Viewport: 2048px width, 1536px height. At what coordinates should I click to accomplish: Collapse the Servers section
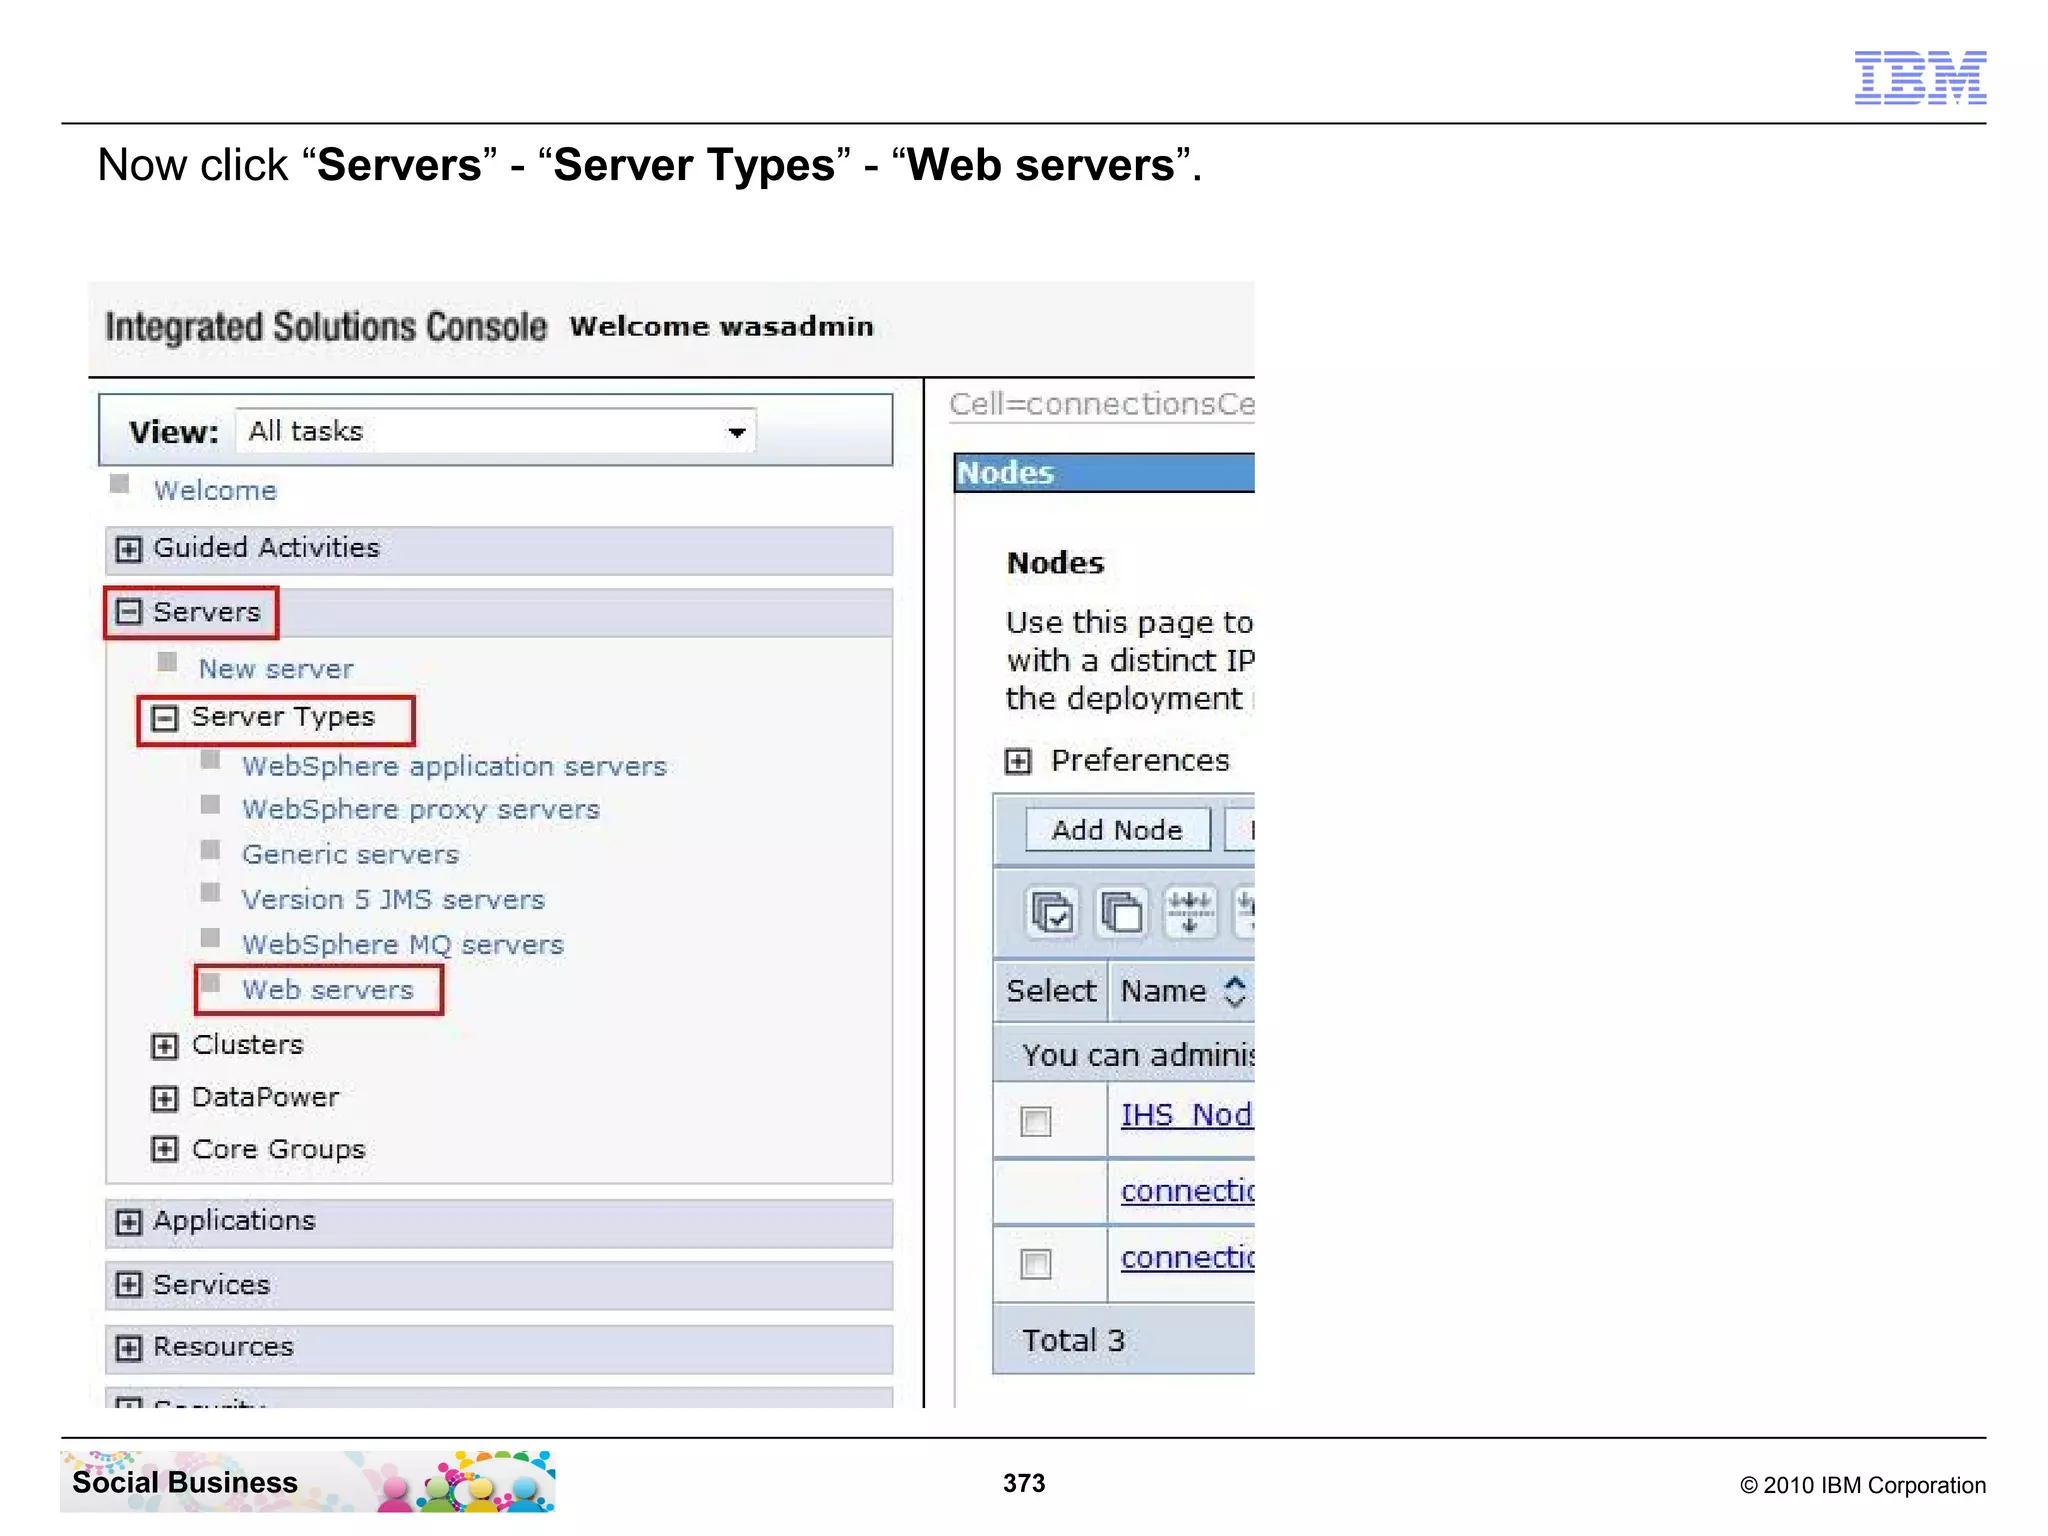point(128,611)
